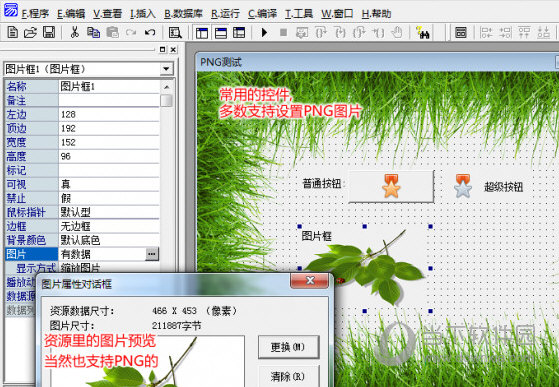This screenshot has height=387, width=559.
Task: Click the property list scrollbar thumb
Action: (x=166, y=100)
